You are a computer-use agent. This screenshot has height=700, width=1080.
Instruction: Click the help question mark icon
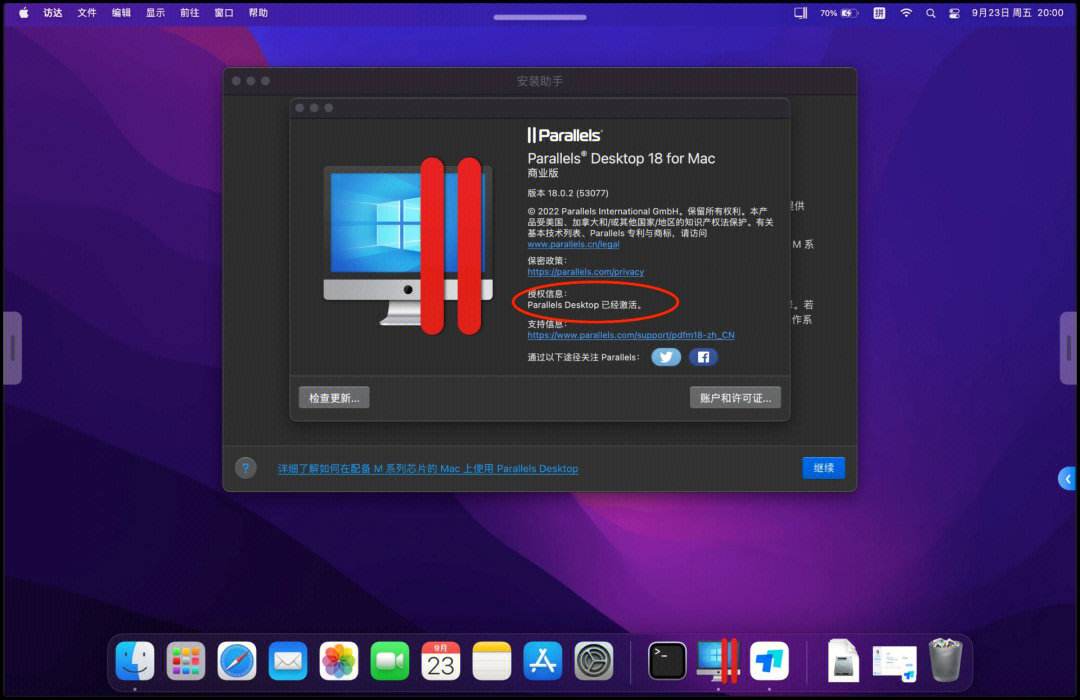click(x=246, y=468)
